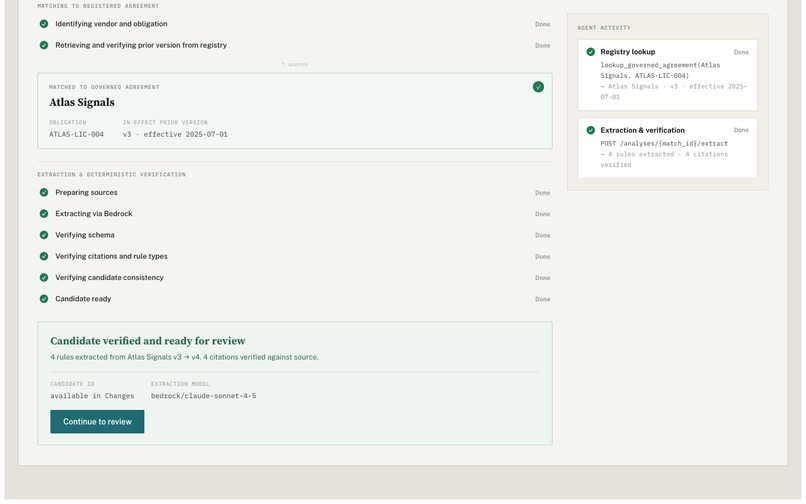Click the Agent Activity panel heading
This screenshot has height=504, width=806.
coord(604,28)
